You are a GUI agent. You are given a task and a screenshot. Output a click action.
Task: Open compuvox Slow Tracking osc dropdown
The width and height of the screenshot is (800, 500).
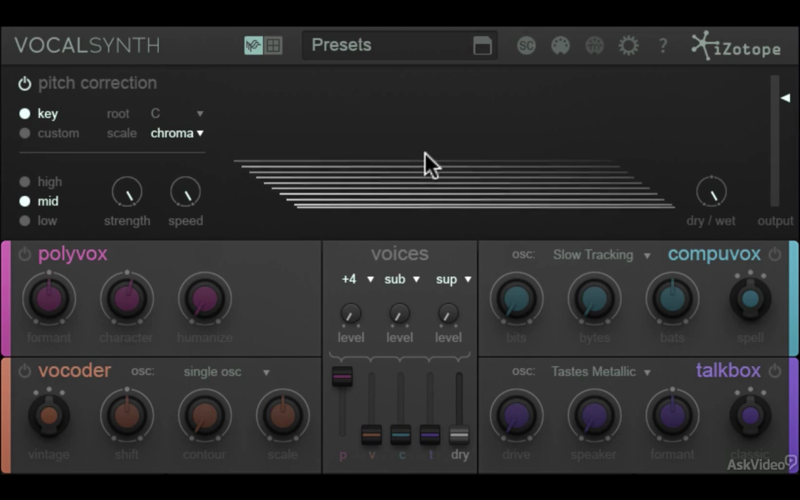coord(602,255)
